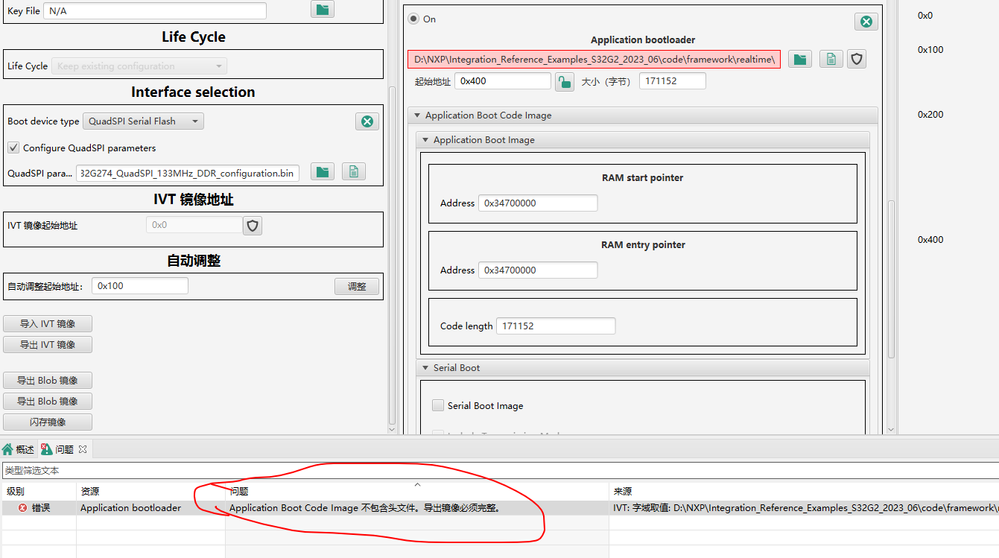Click RAM start pointer Address field
This screenshot has height=558, width=999.
click(538, 203)
